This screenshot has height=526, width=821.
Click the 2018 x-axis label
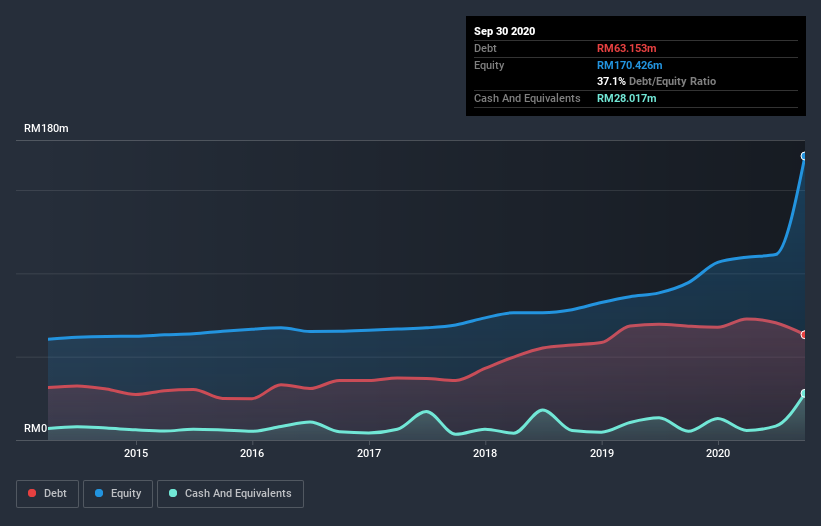tap(485, 453)
